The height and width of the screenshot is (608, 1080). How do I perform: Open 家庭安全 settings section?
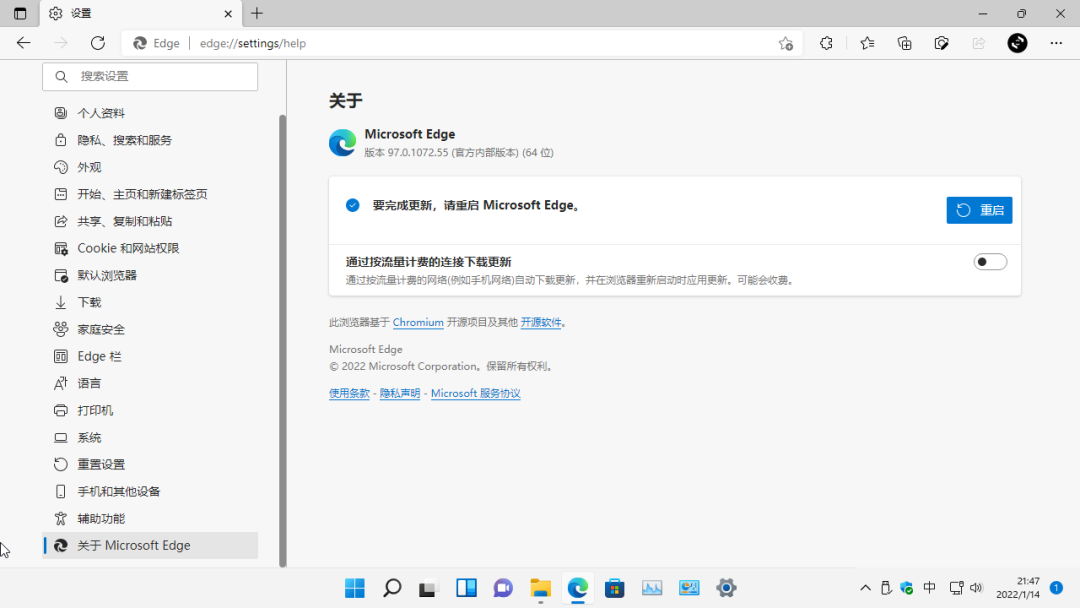[150, 329]
